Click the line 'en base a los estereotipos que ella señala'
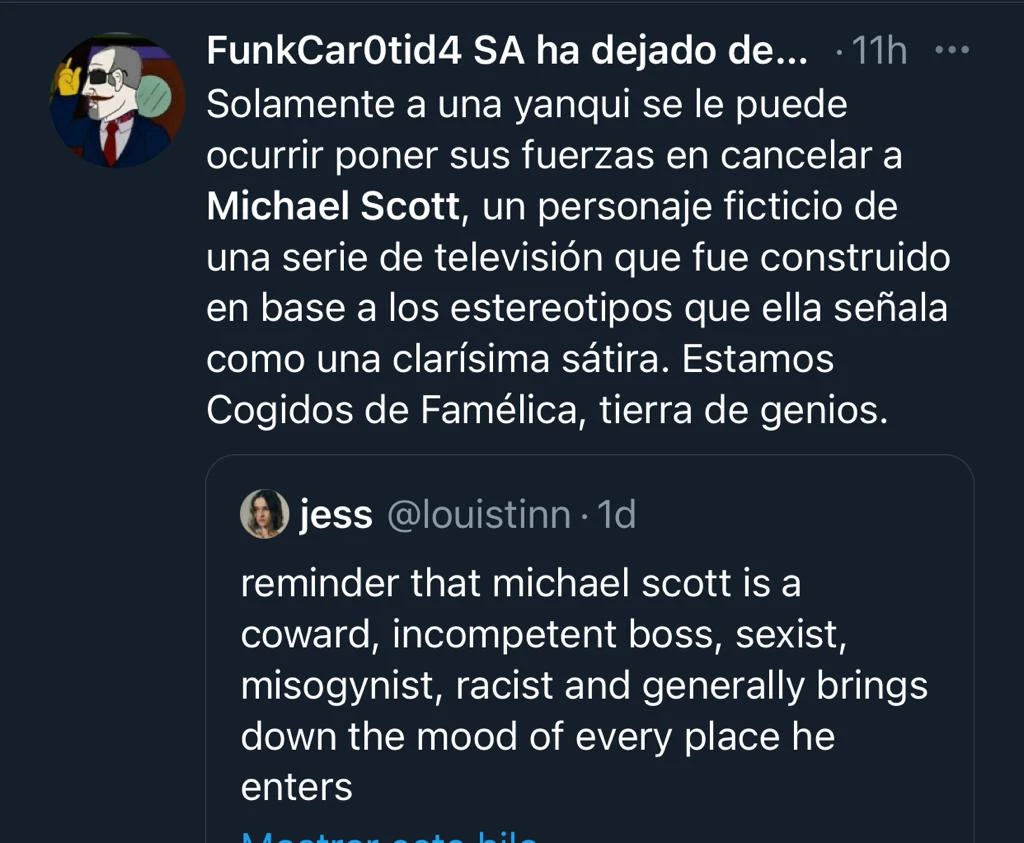This screenshot has width=1024, height=843. [576, 309]
